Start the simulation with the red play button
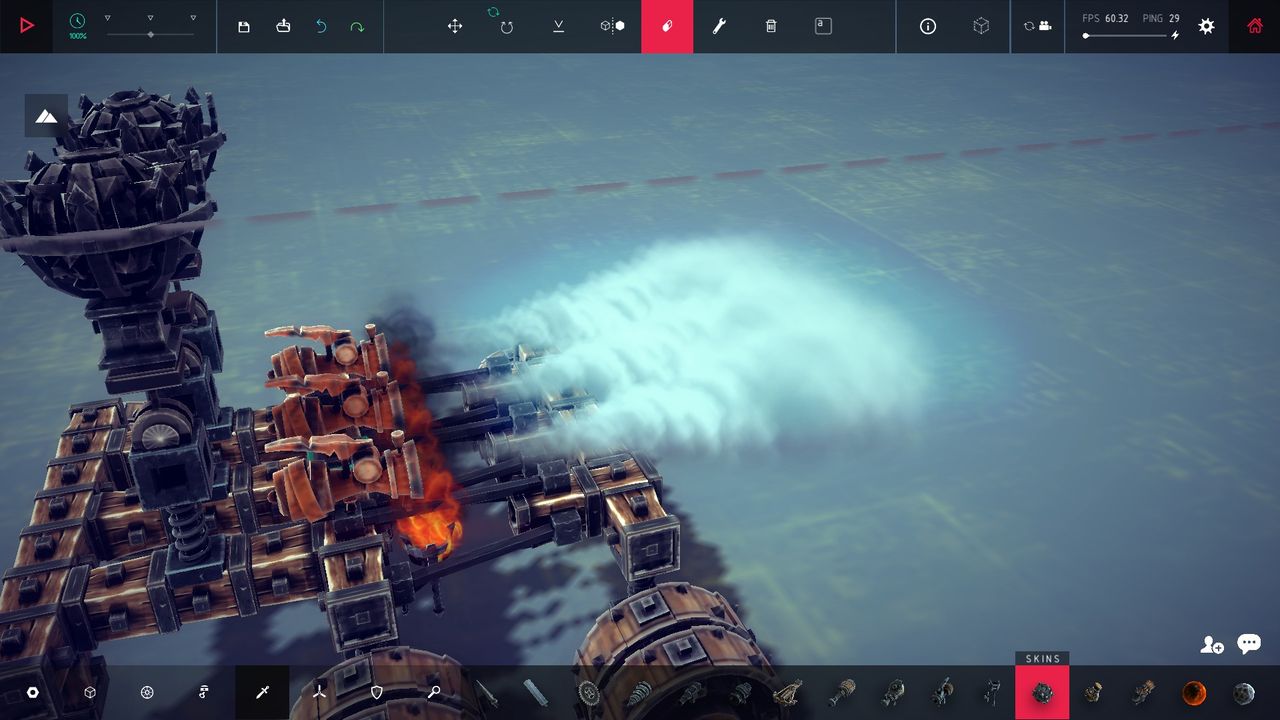Viewport: 1280px width, 720px height. pos(27,26)
